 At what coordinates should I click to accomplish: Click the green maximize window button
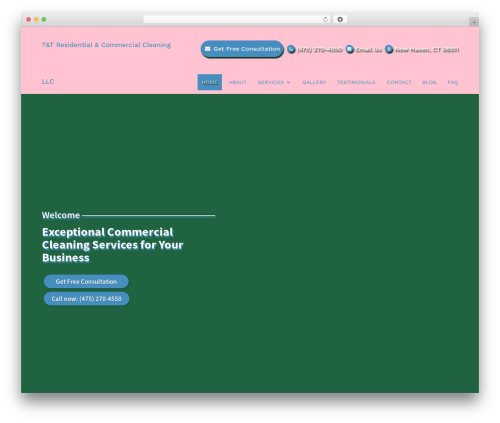tap(44, 19)
